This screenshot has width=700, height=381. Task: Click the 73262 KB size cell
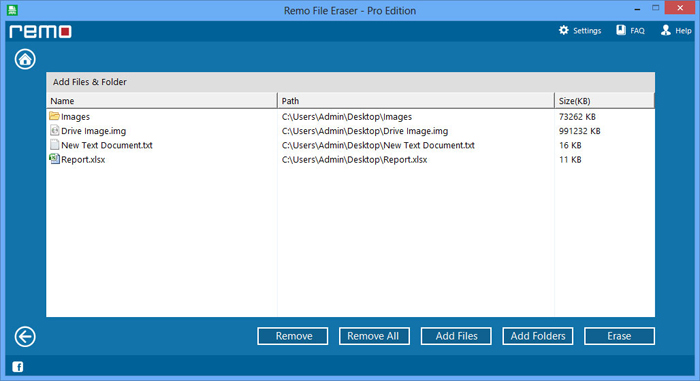pos(577,117)
